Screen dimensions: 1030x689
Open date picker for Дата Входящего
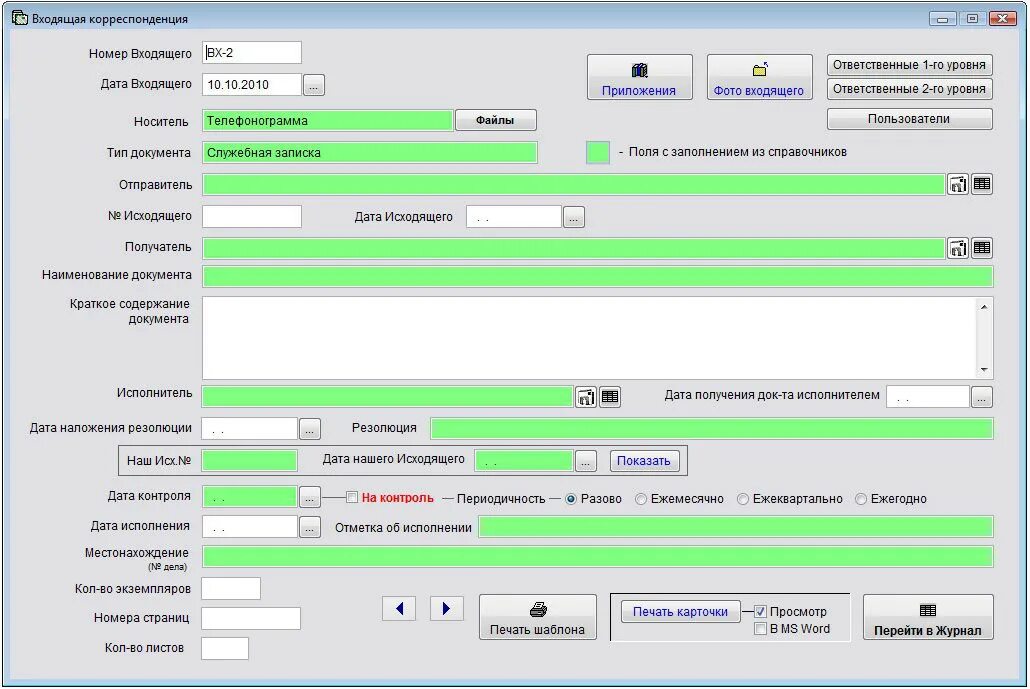click(314, 85)
